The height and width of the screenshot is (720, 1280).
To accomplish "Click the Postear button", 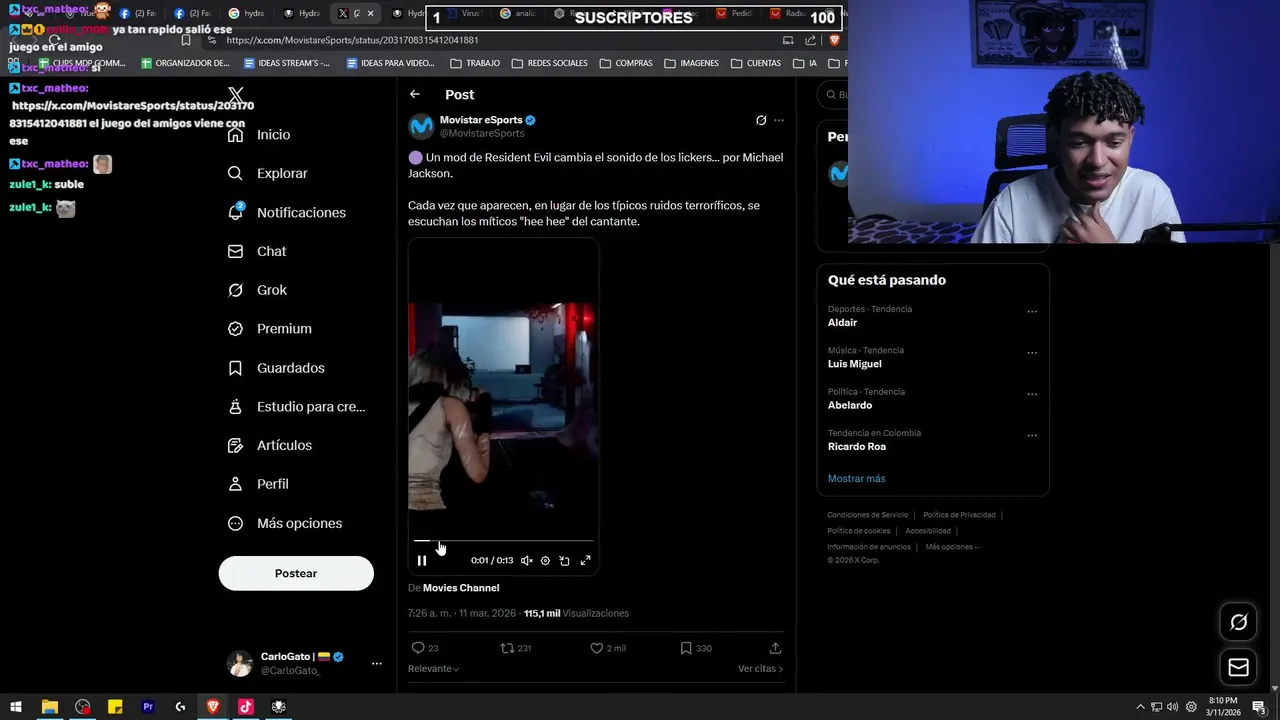I will 296,573.
